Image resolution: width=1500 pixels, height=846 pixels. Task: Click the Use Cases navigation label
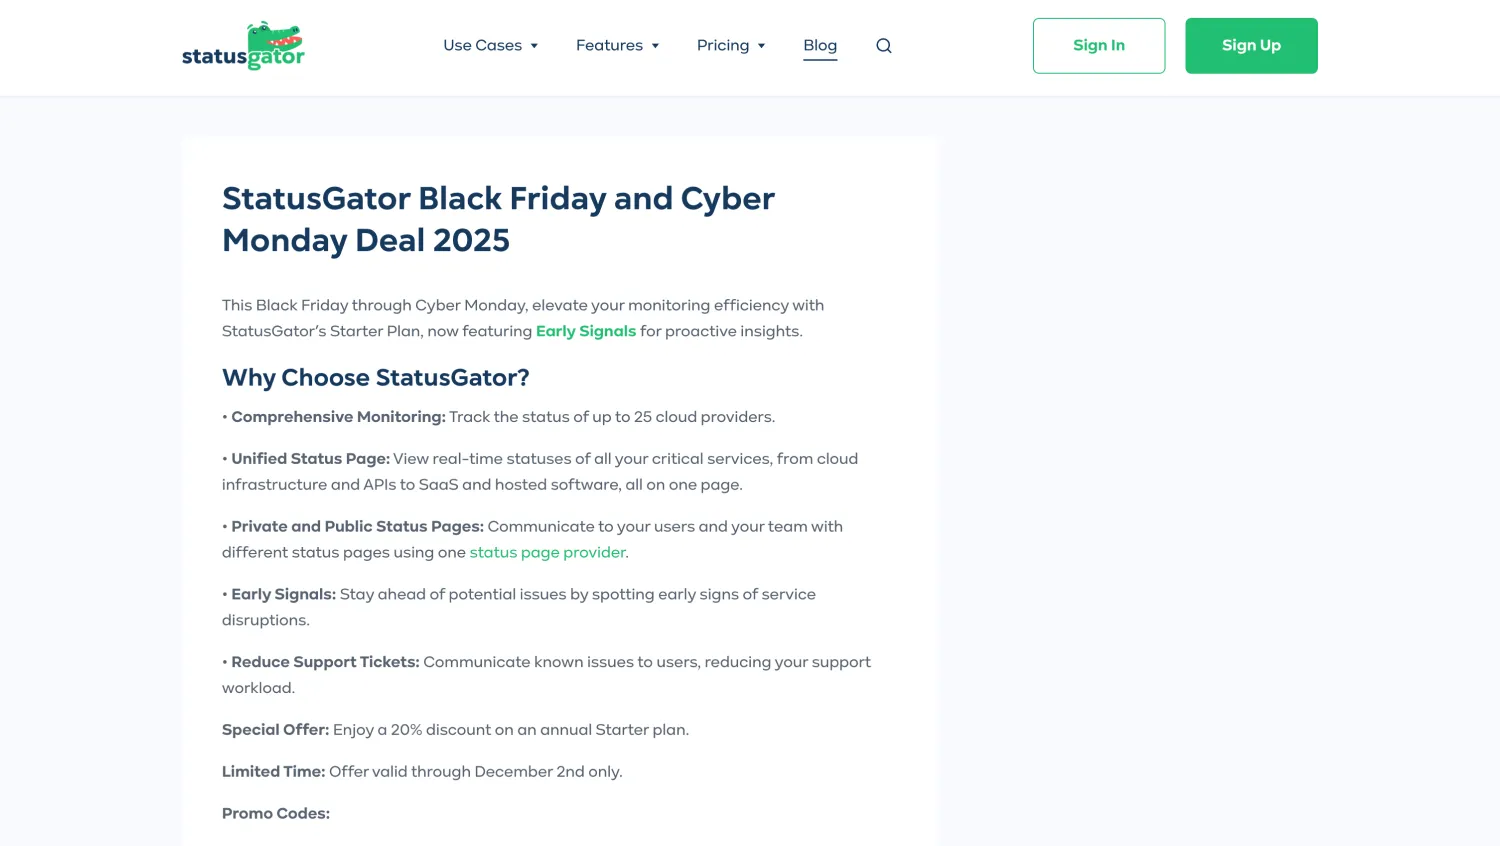pos(482,45)
